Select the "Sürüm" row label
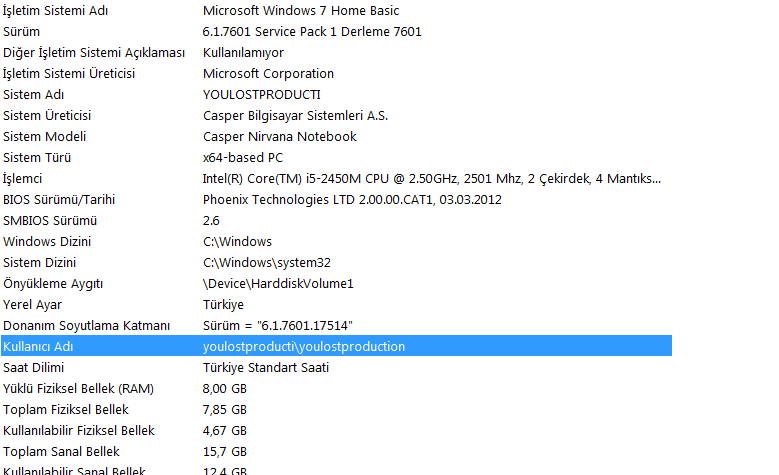This screenshot has height=475, width=779. 21,32
